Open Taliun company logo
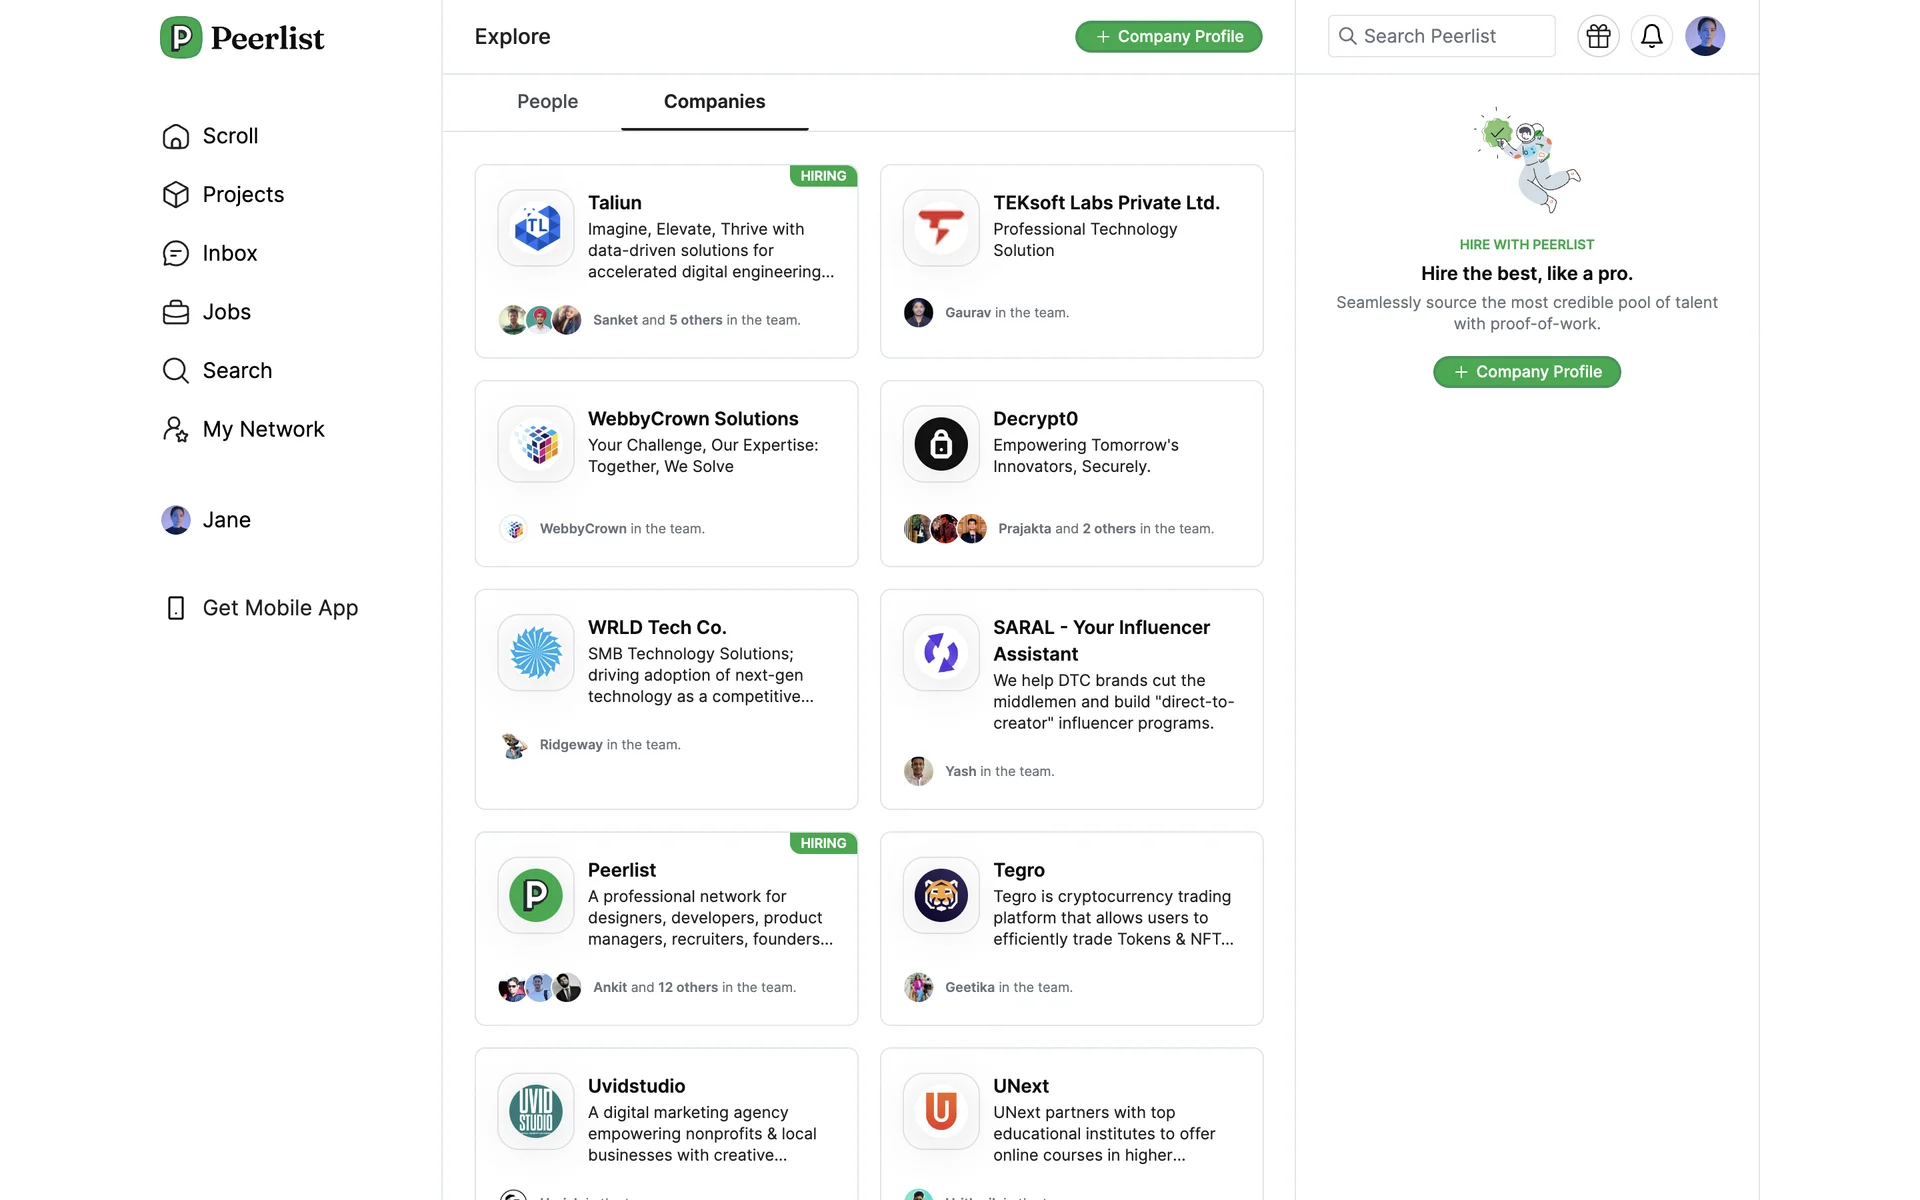This screenshot has height=1200, width=1920. [536, 228]
